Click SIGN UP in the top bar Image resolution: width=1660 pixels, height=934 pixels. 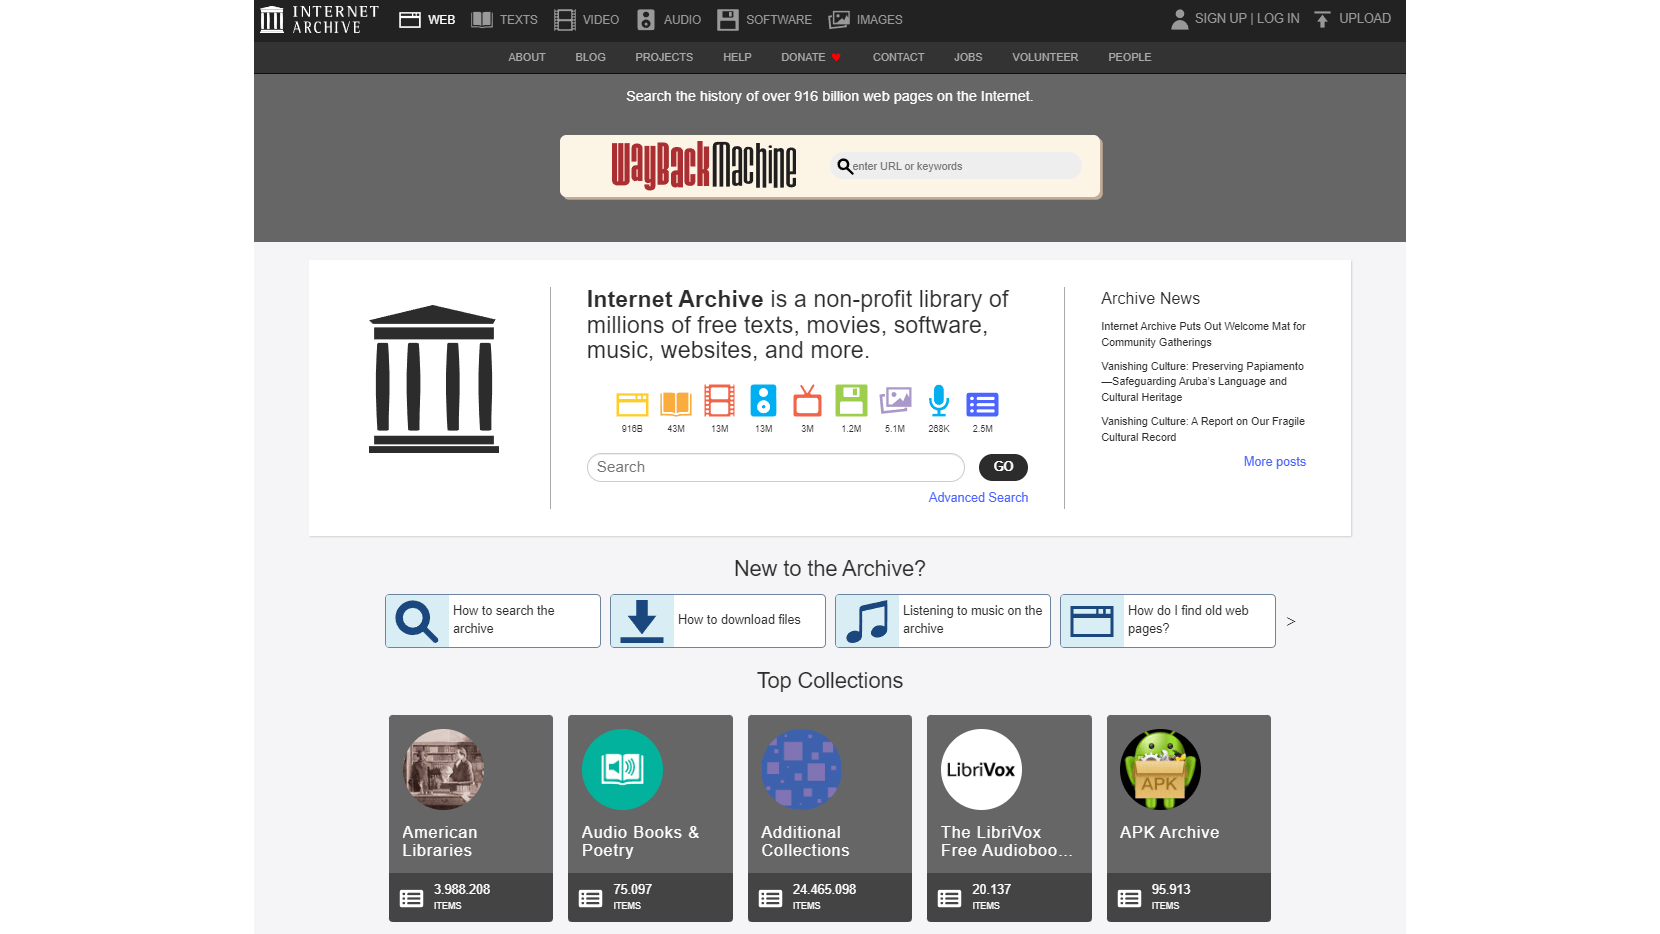coord(1220,19)
